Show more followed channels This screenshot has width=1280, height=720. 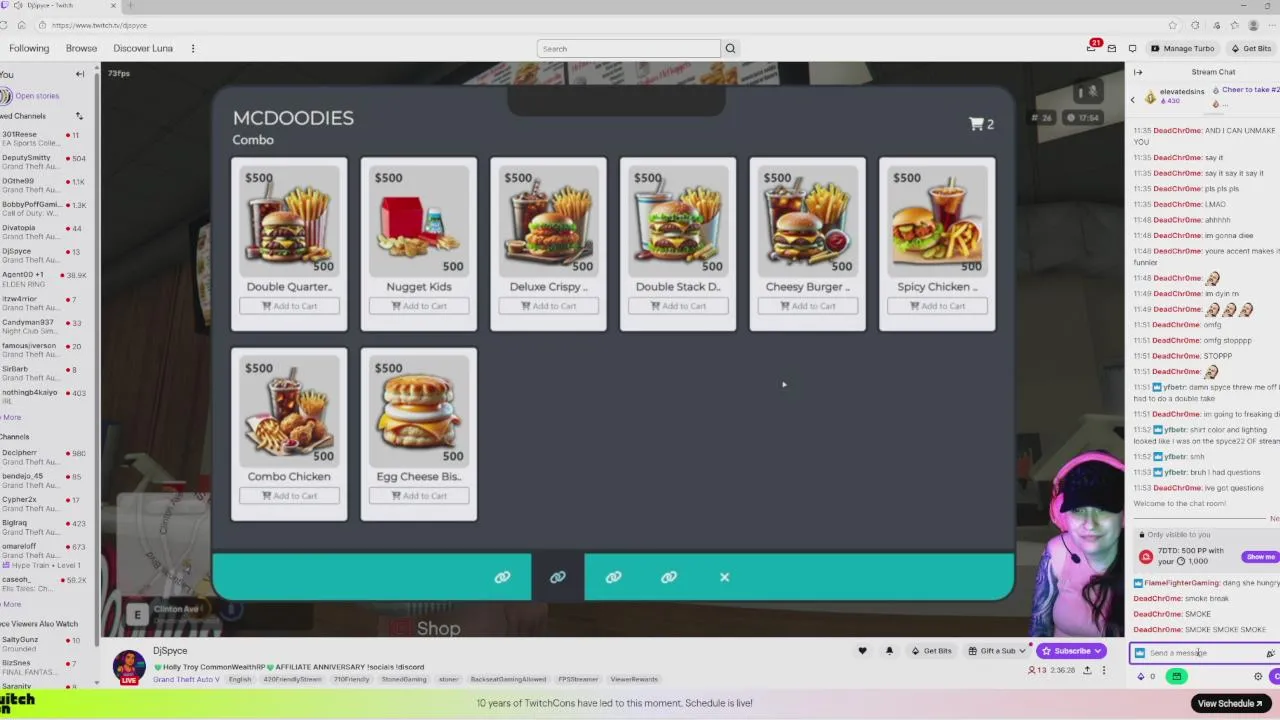coord(11,417)
